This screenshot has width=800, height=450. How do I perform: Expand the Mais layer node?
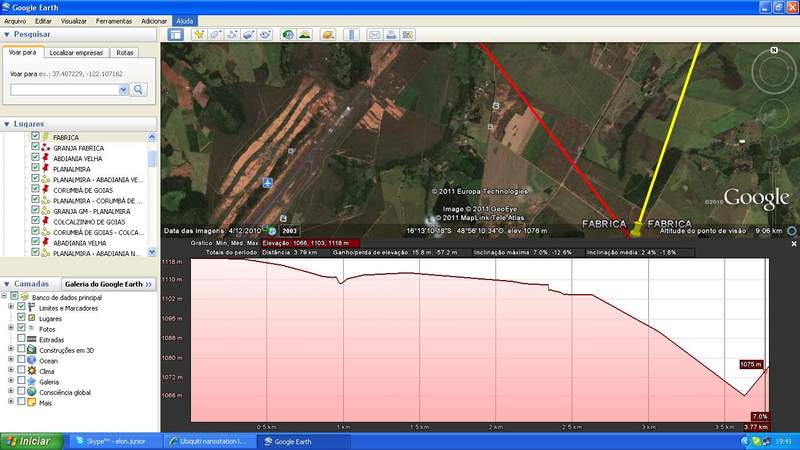click(x=11, y=403)
